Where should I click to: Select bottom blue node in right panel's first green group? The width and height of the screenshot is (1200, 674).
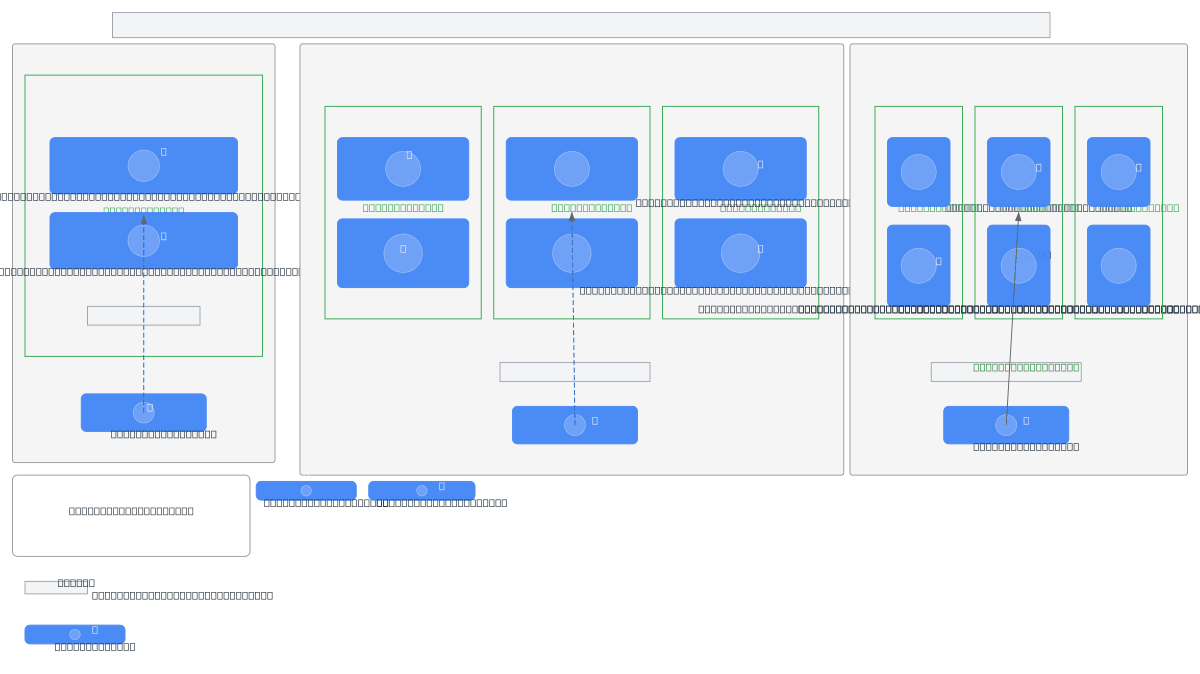pyautogui.click(x=919, y=266)
